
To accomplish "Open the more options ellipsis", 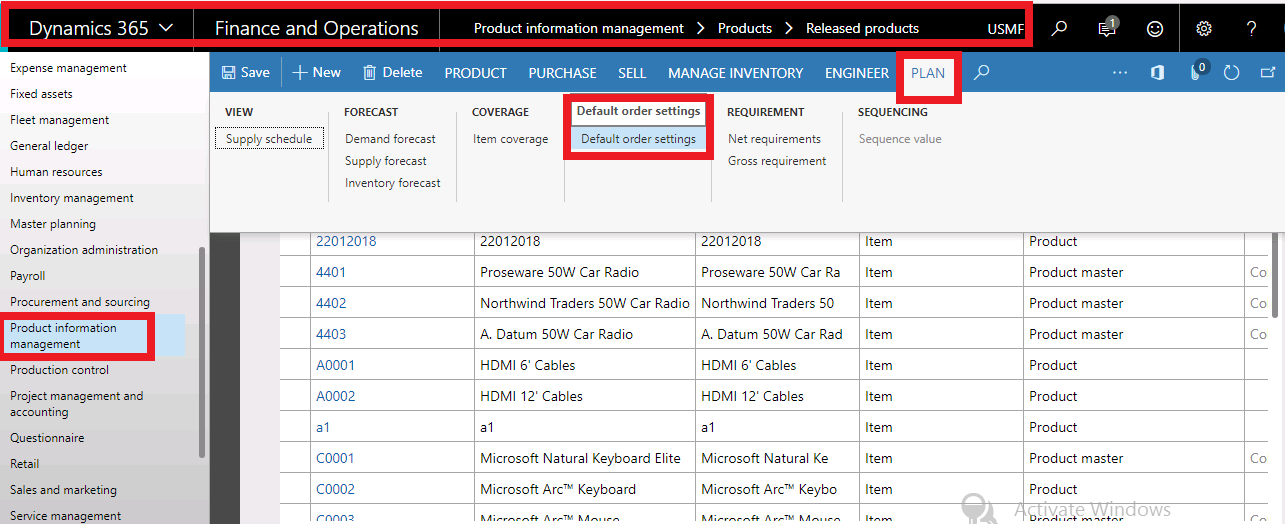I will coord(1120,73).
